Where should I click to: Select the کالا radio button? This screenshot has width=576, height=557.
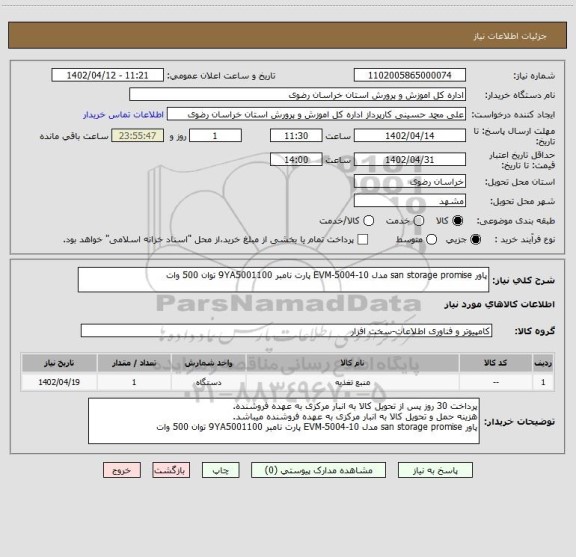(458, 220)
